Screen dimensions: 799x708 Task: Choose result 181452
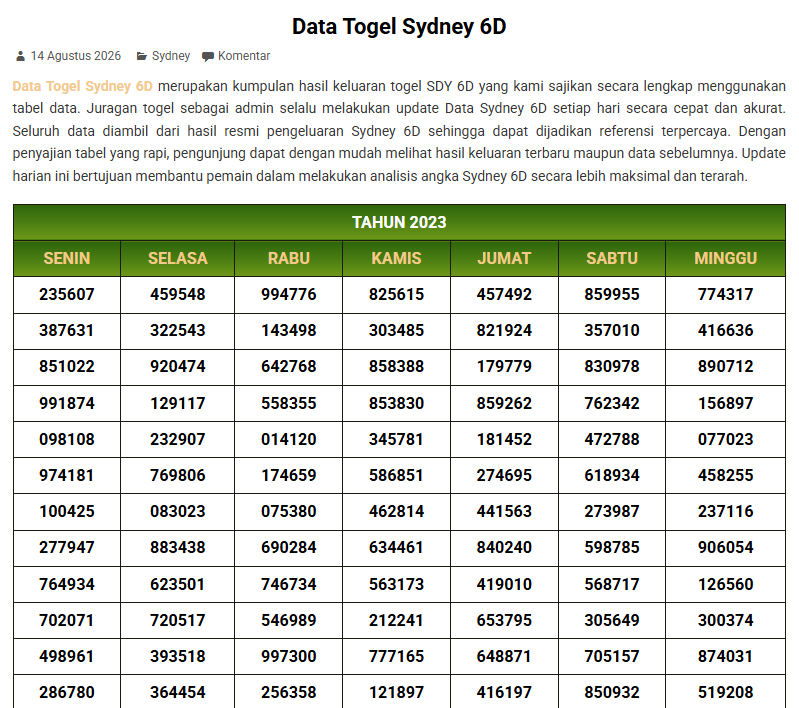pos(504,440)
